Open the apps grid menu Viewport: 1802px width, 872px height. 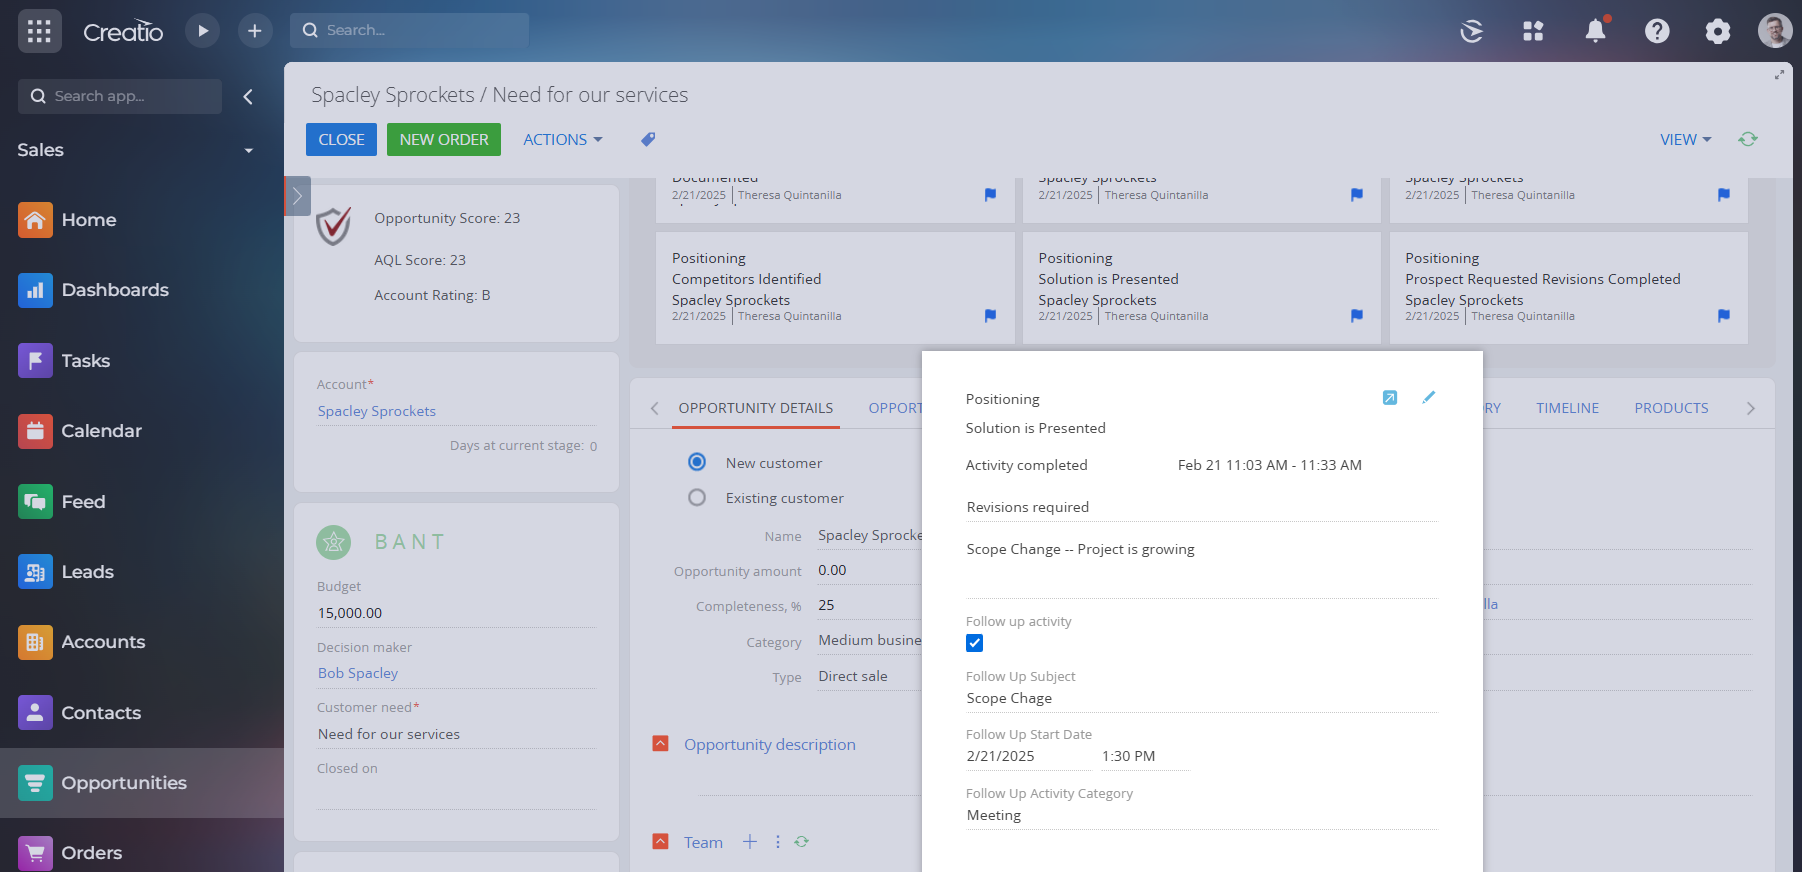click(x=39, y=31)
